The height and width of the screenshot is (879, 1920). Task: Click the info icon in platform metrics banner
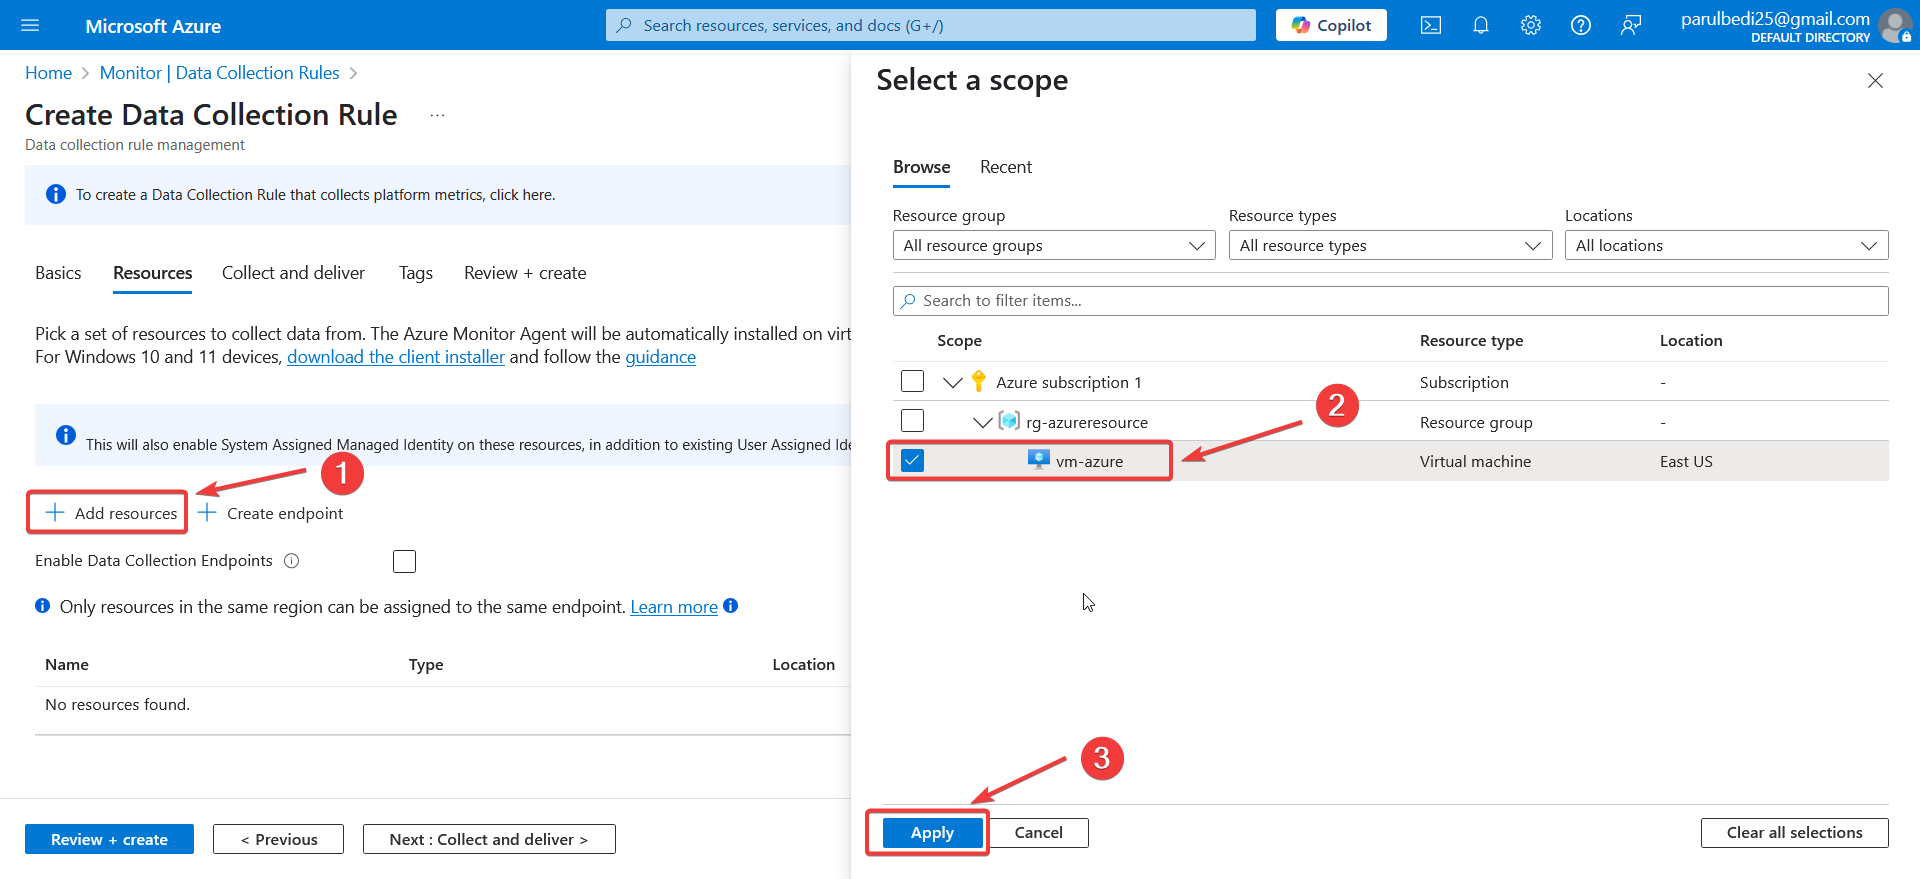pos(56,194)
